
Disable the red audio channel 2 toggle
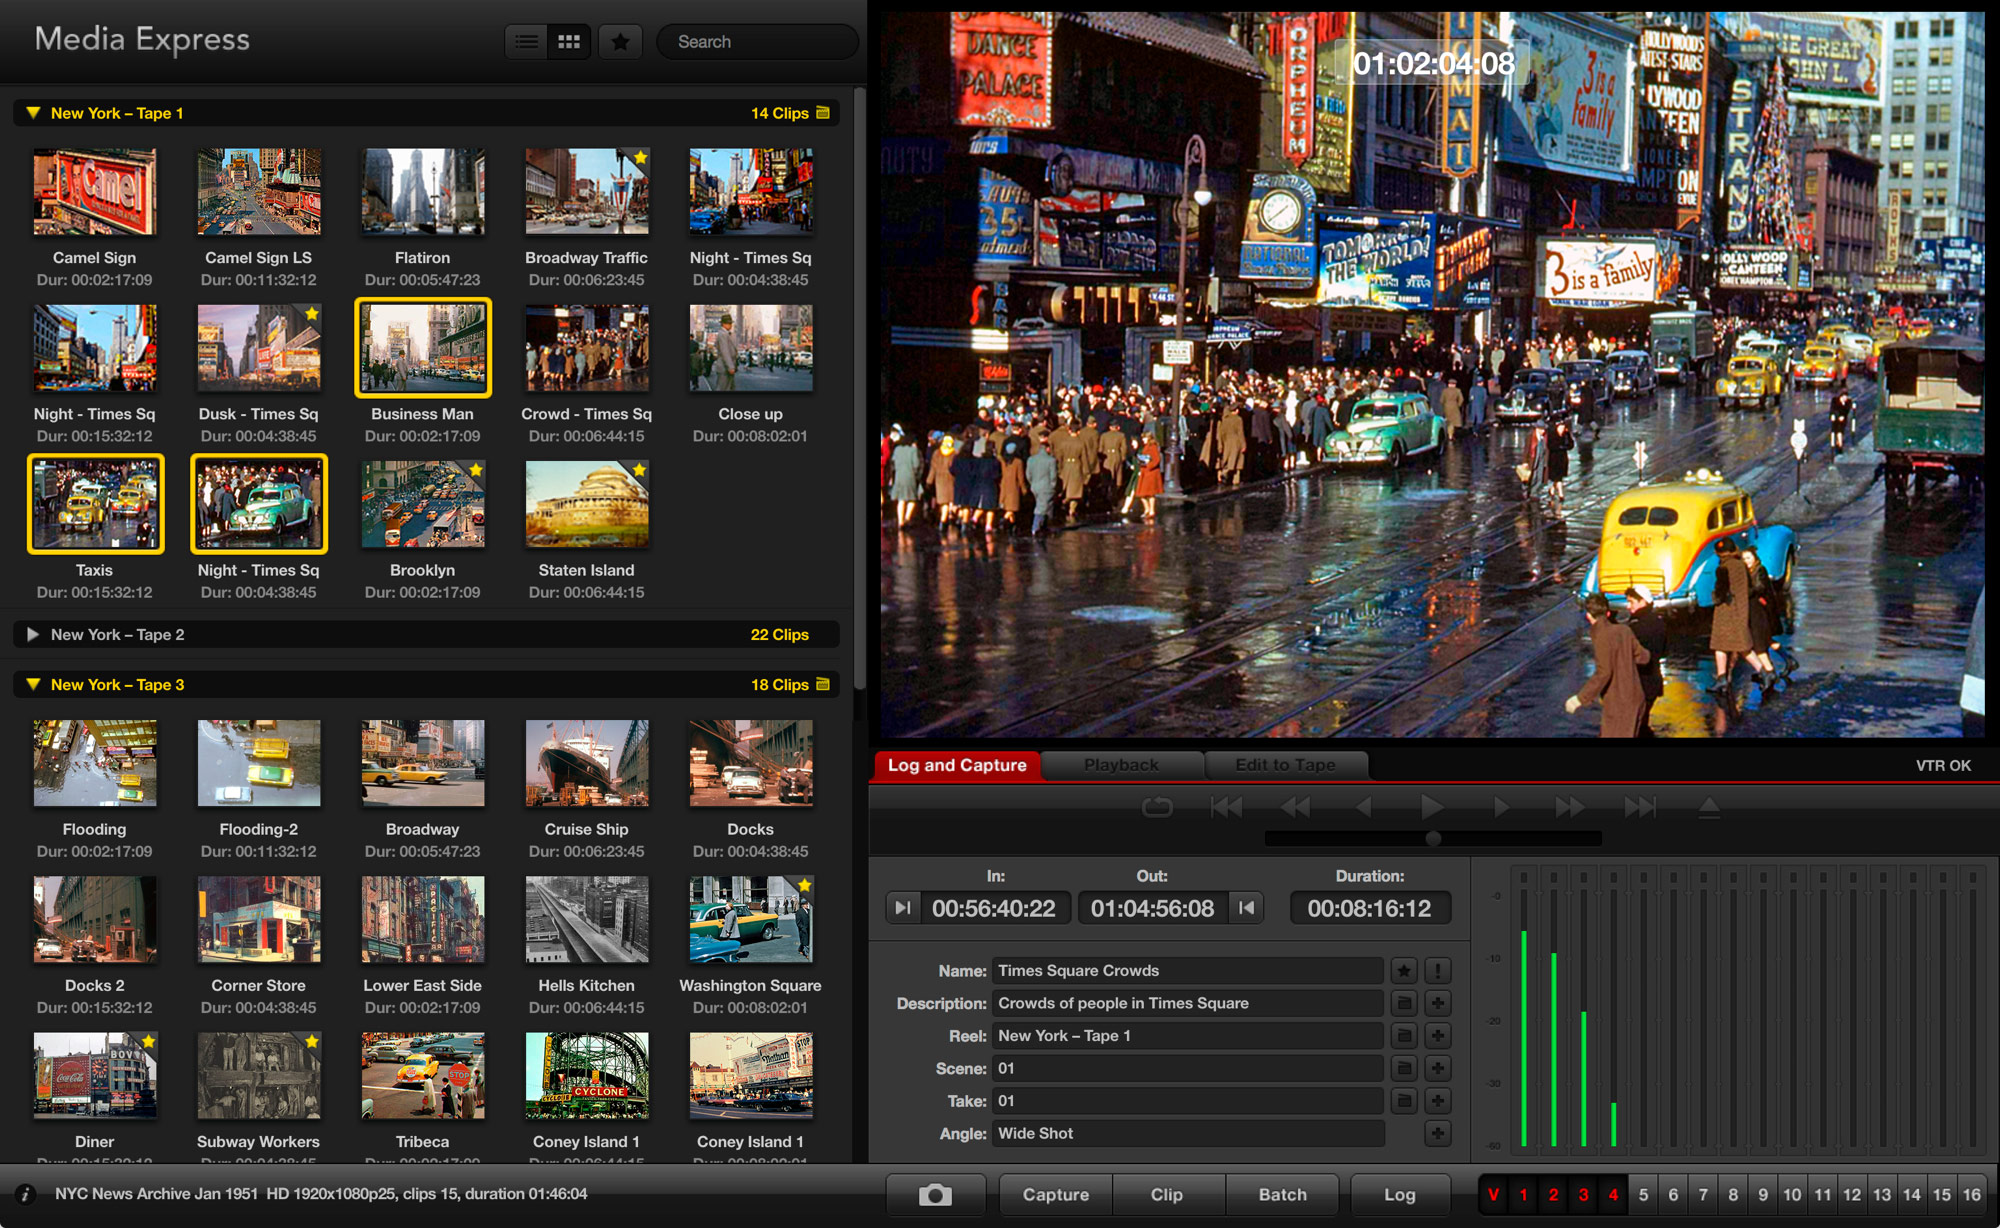coord(1552,1194)
